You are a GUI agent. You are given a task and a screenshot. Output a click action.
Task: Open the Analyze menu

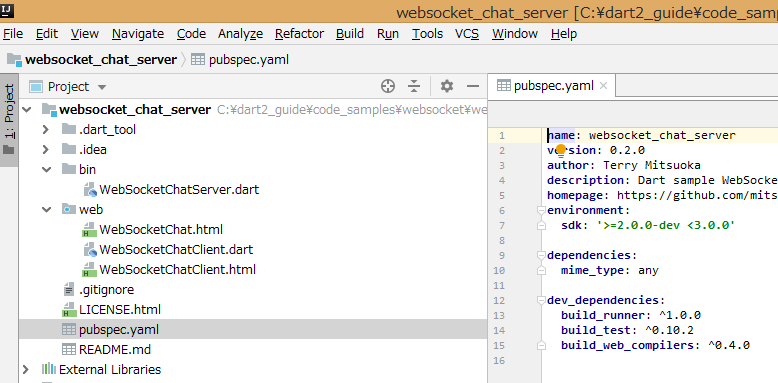(x=240, y=34)
